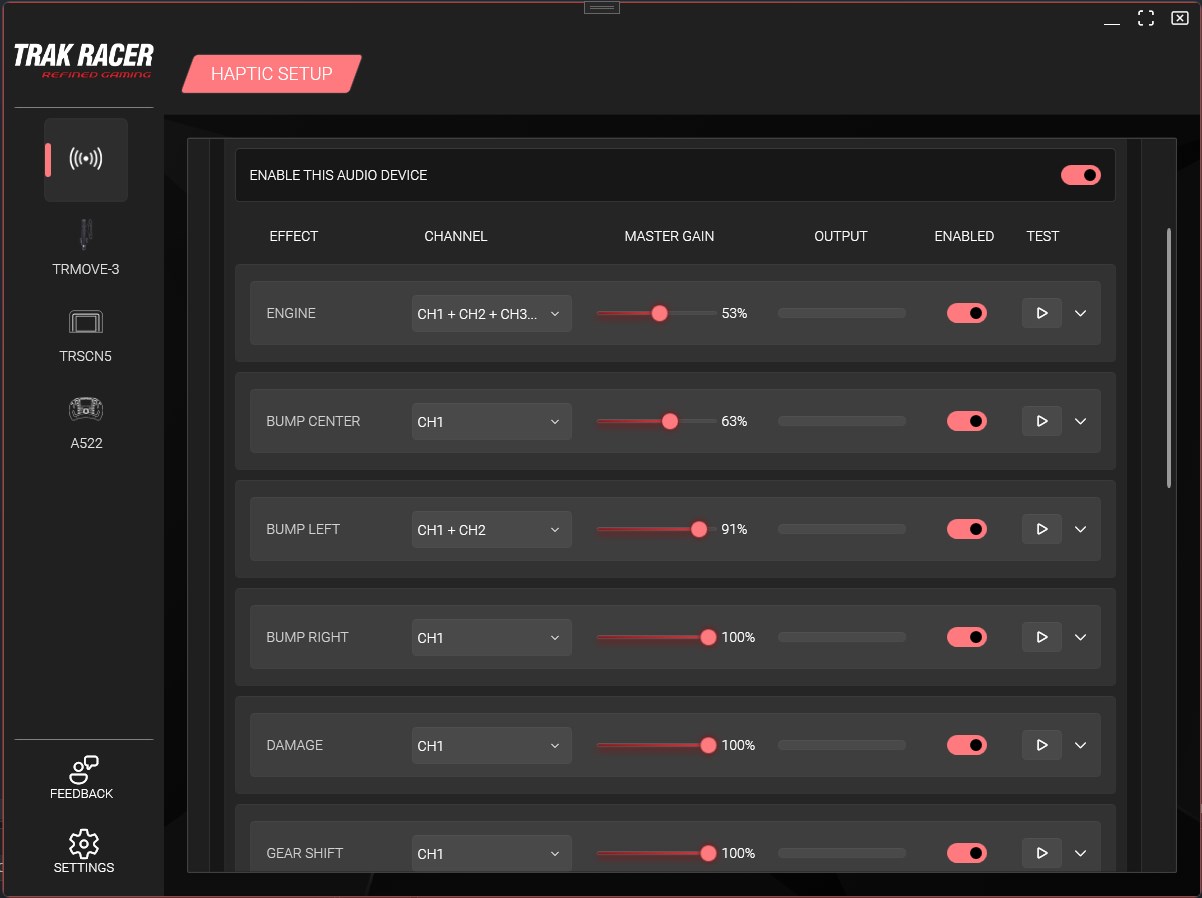The image size is (1202, 898).
Task: Disable the Bump Right effect toggle
Action: click(x=967, y=637)
